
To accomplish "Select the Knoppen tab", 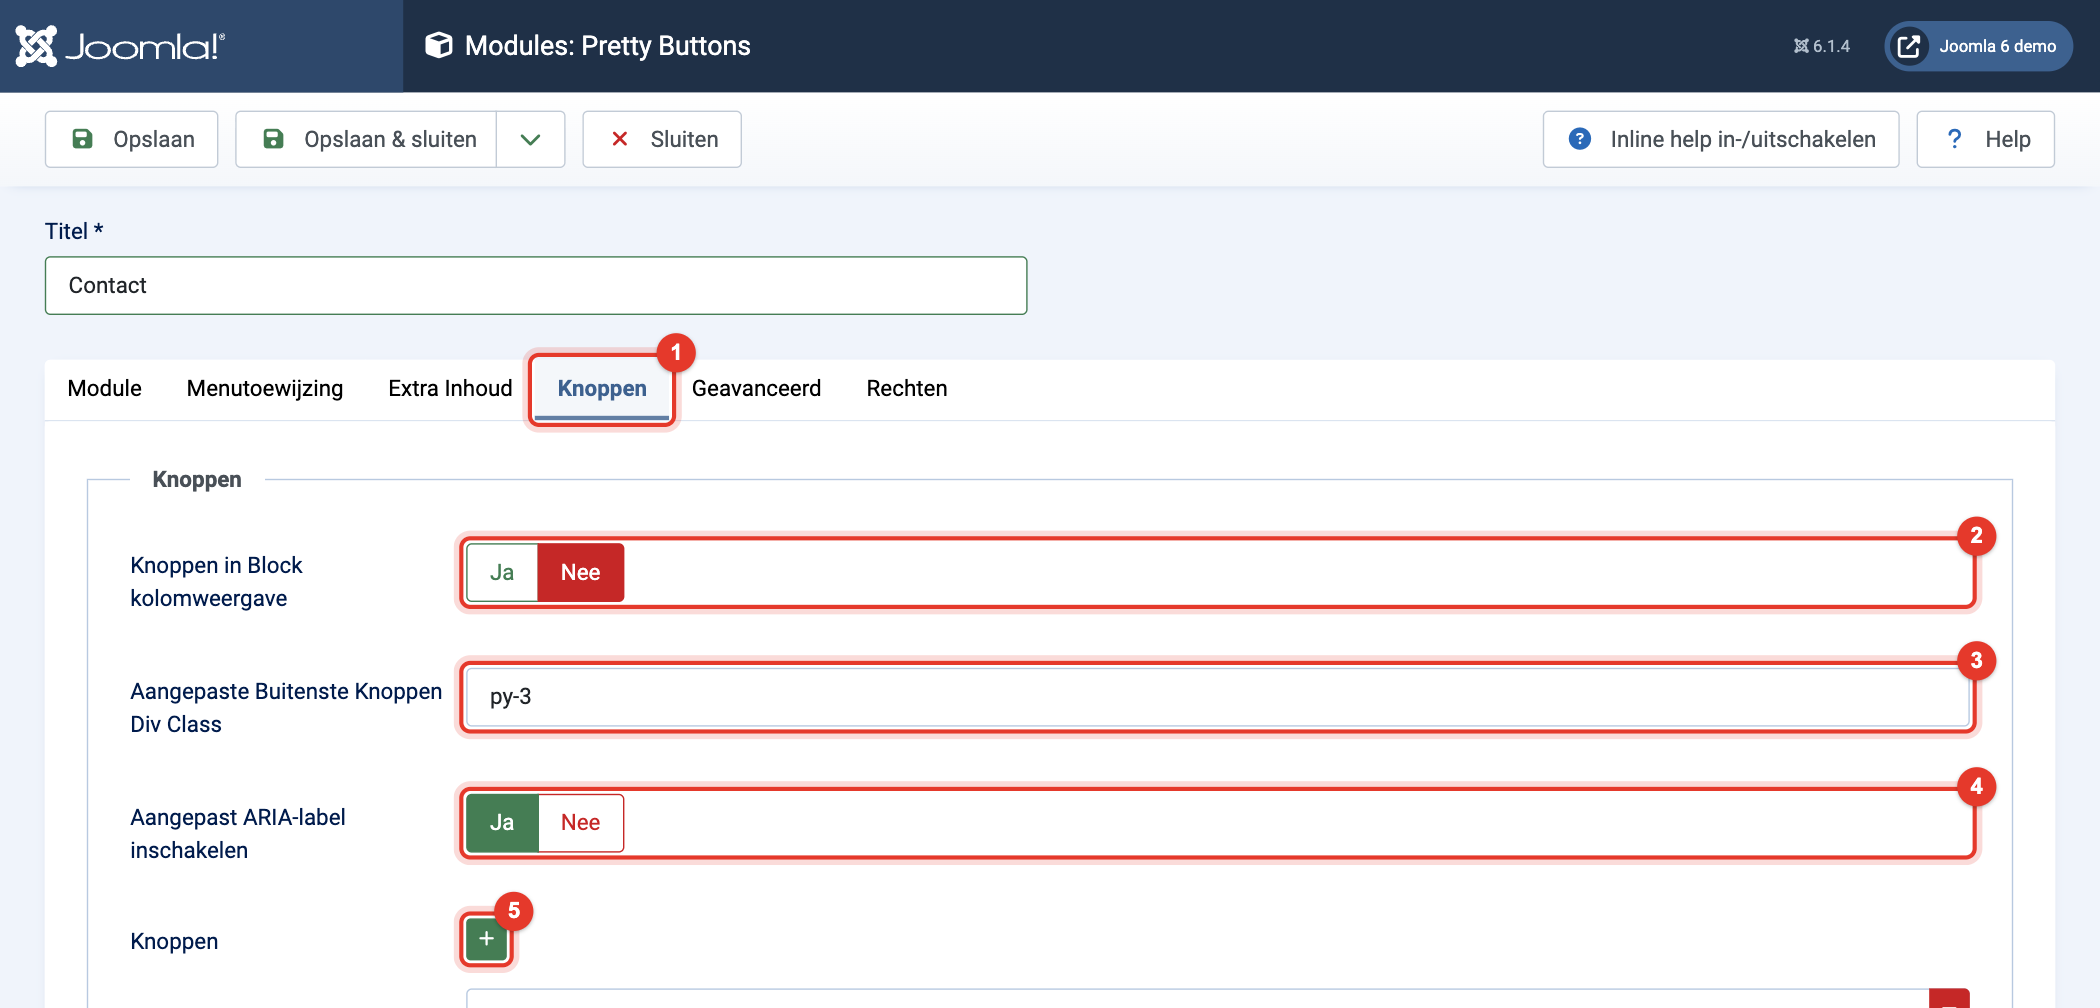I will pos(602,389).
